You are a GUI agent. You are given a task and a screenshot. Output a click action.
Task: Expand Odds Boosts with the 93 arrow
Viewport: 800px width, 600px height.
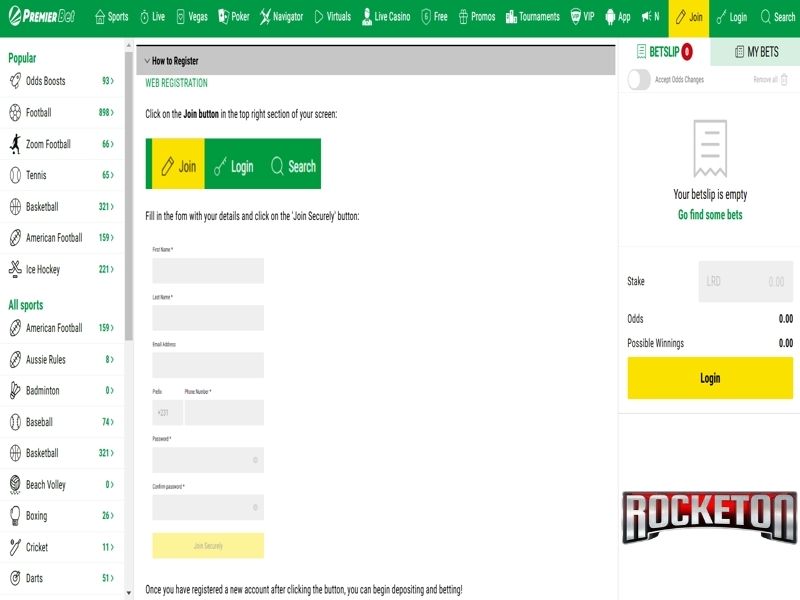click(108, 81)
